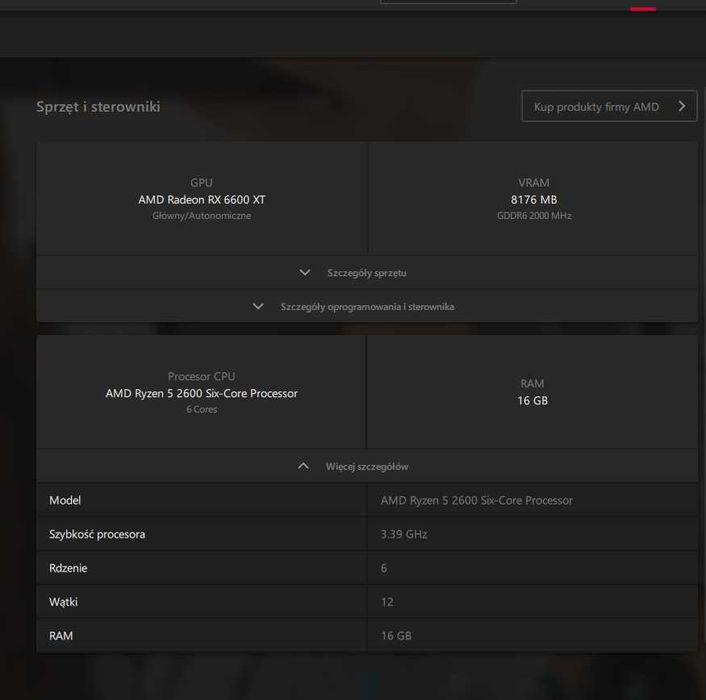Click Model row value AMD Ryzen 5 2600

coord(477,500)
